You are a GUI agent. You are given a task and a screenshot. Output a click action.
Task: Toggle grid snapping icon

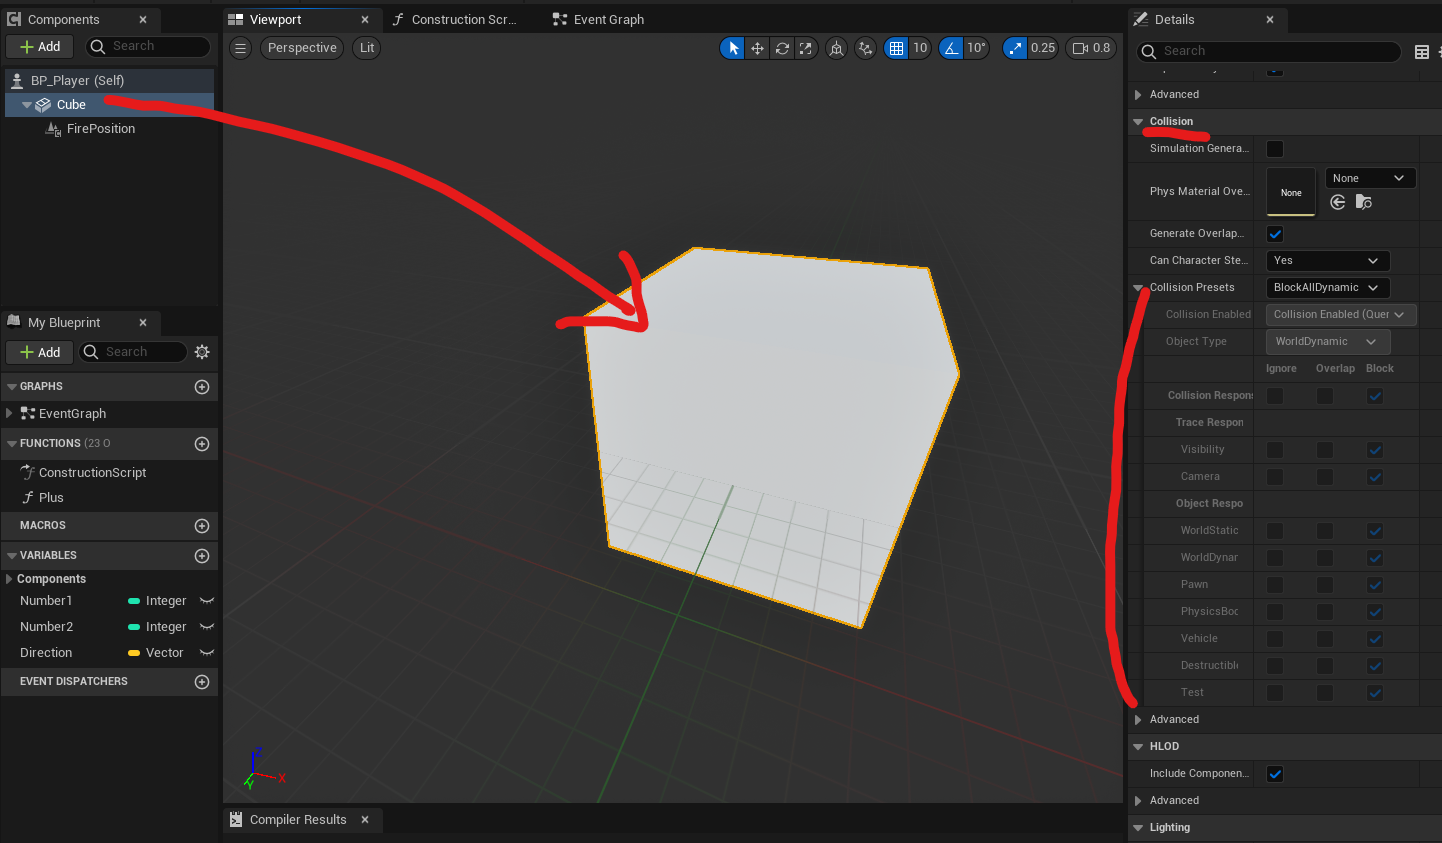pyautogui.click(x=897, y=48)
